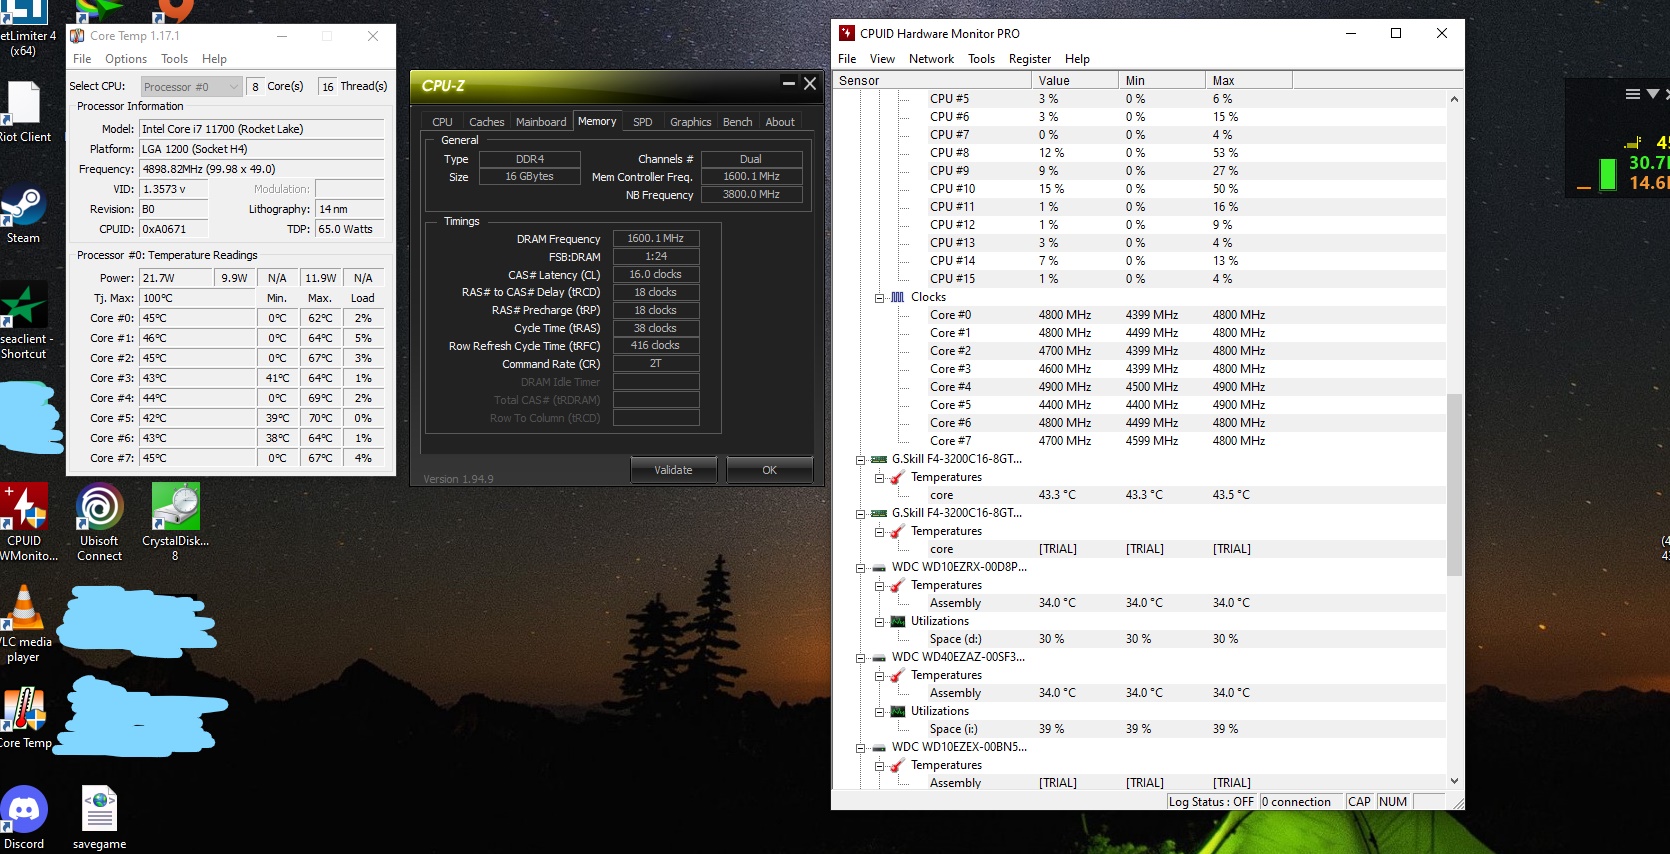Click the drive icon beside WDC WD10EZEX
This screenshot has height=854, width=1670.
(x=879, y=747)
